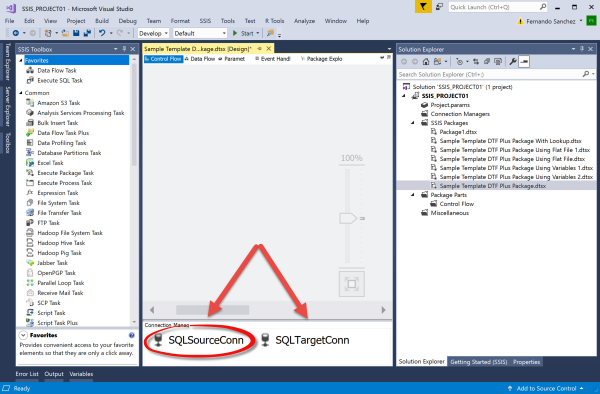This screenshot has width=600, height=394.
Task: Click the Home icon in Solution Explorer
Action: click(x=426, y=62)
